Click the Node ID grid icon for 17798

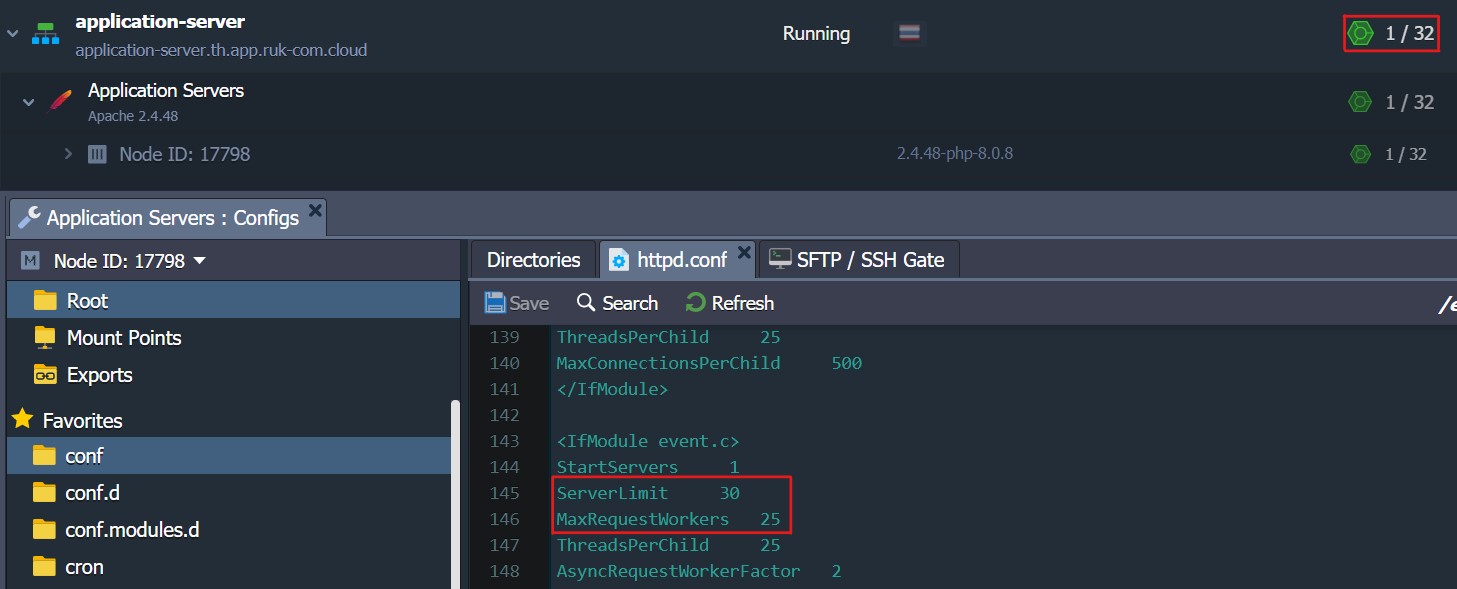pyautogui.click(x=96, y=153)
